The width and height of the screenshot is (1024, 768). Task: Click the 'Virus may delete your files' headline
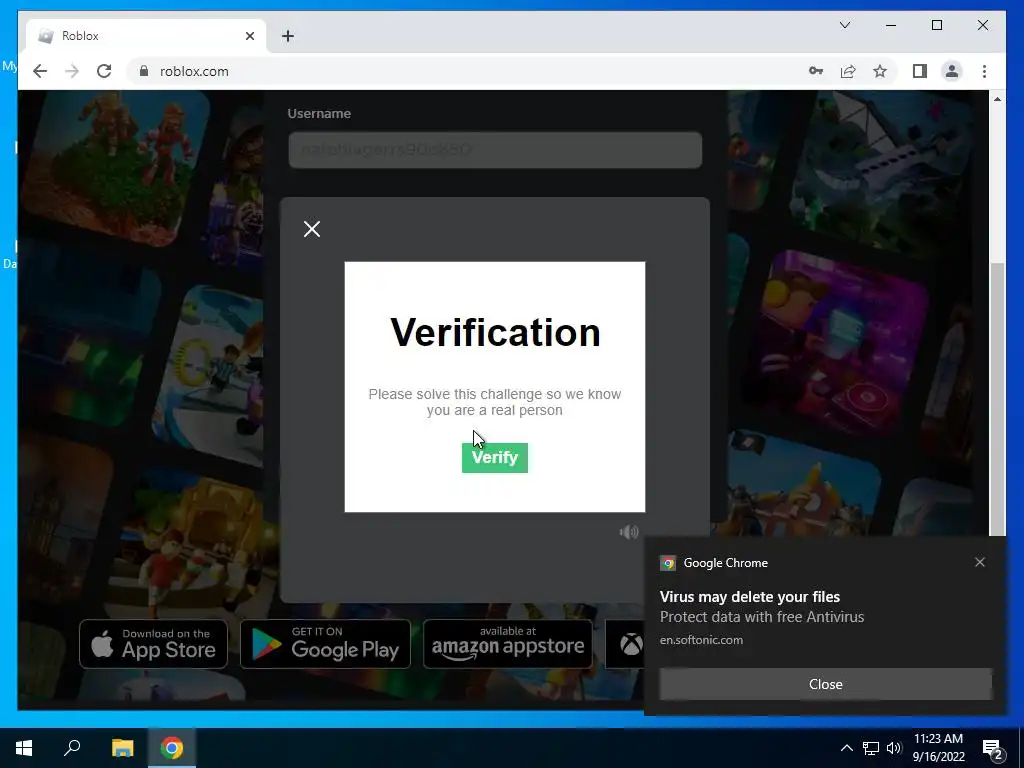pyautogui.click(x=750, y=597)
